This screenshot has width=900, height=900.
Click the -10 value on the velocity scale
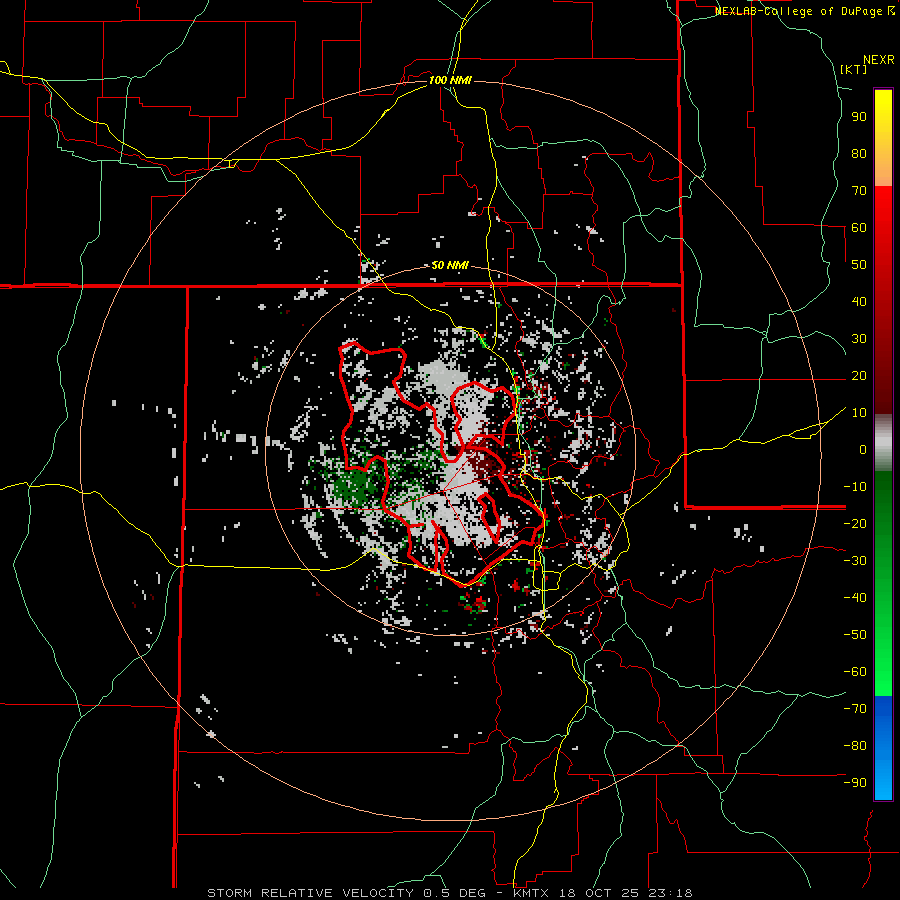855,487
